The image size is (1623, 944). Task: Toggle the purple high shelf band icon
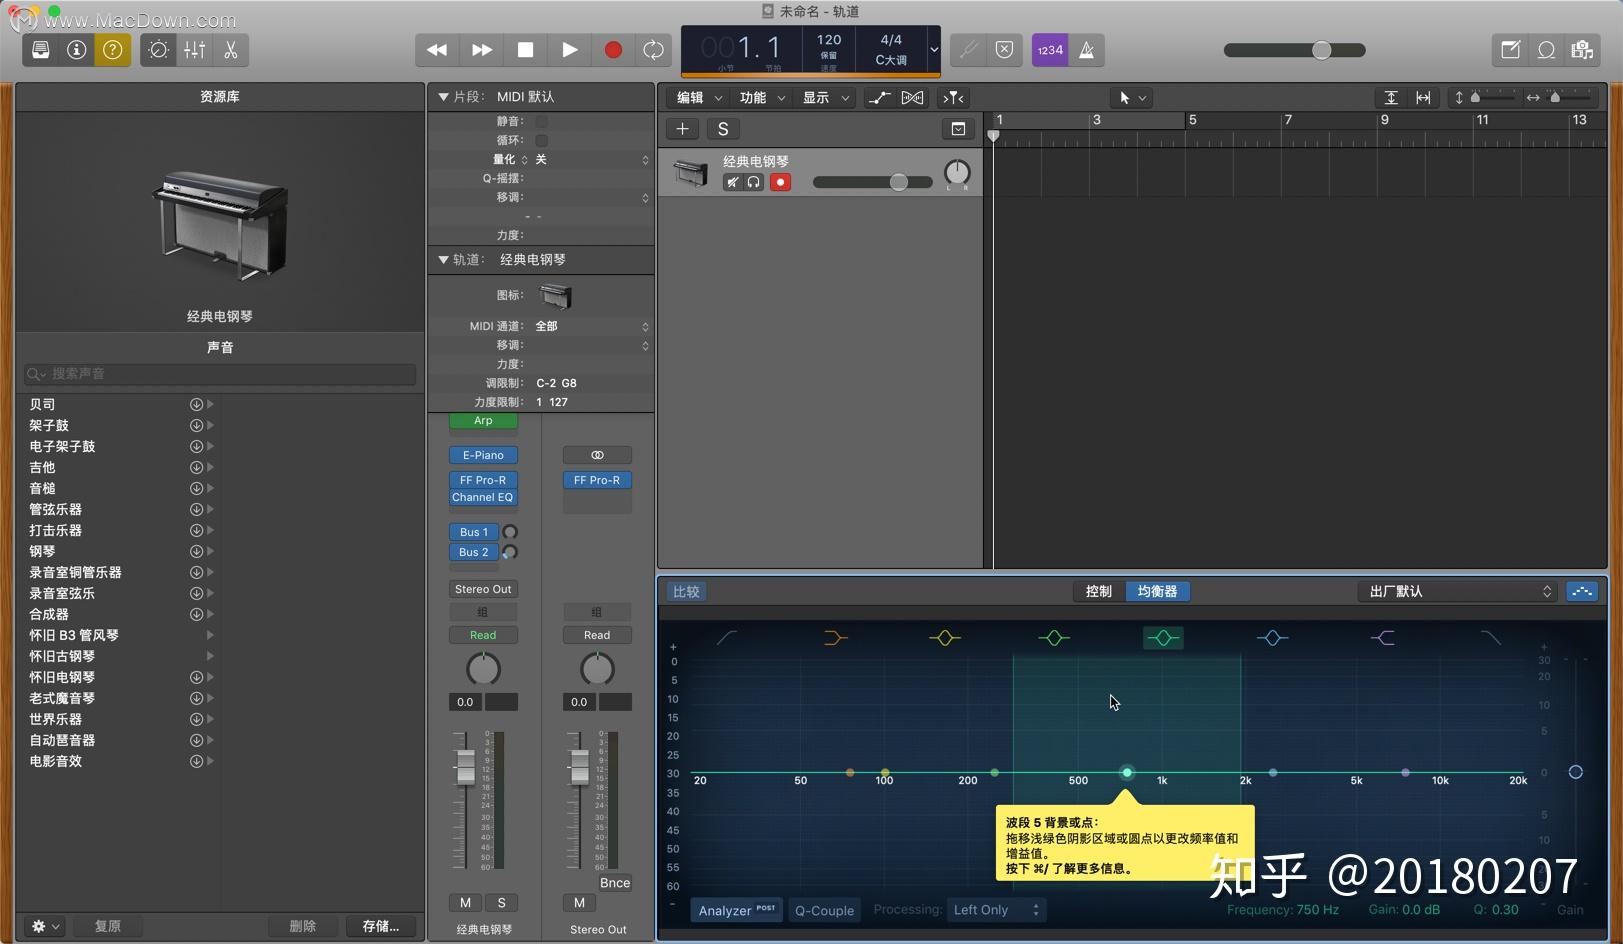[x=1382, y=638]
